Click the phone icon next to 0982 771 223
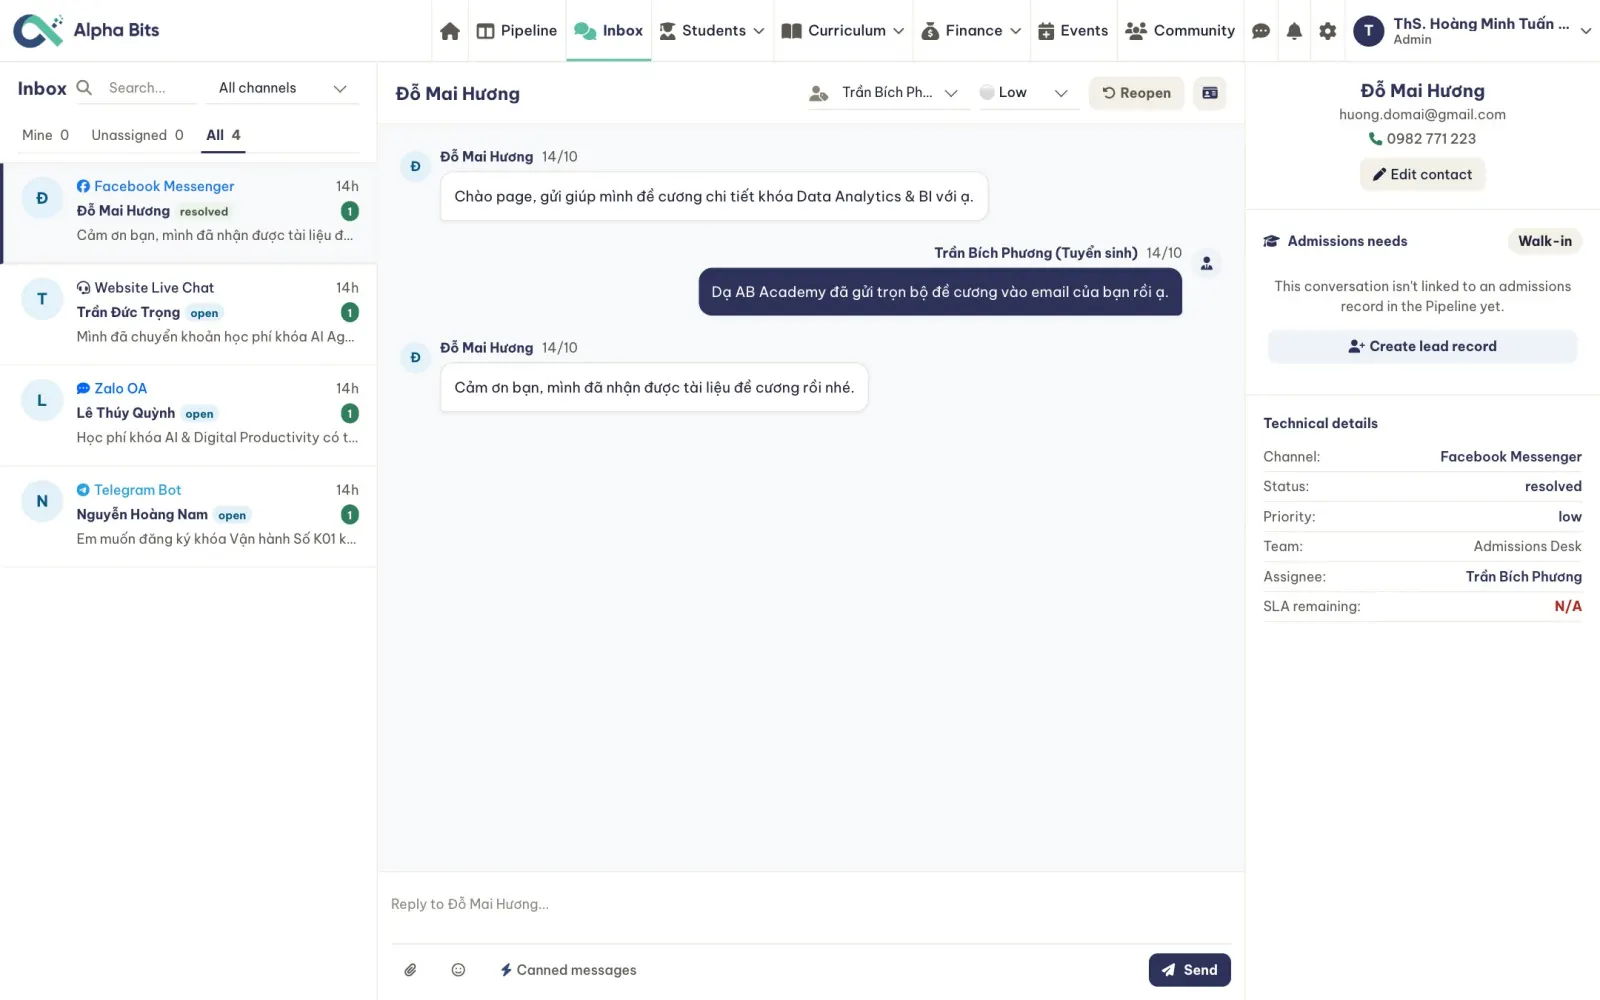Viewport: 1600px width, 1000px height. (x=1375, y=139)
